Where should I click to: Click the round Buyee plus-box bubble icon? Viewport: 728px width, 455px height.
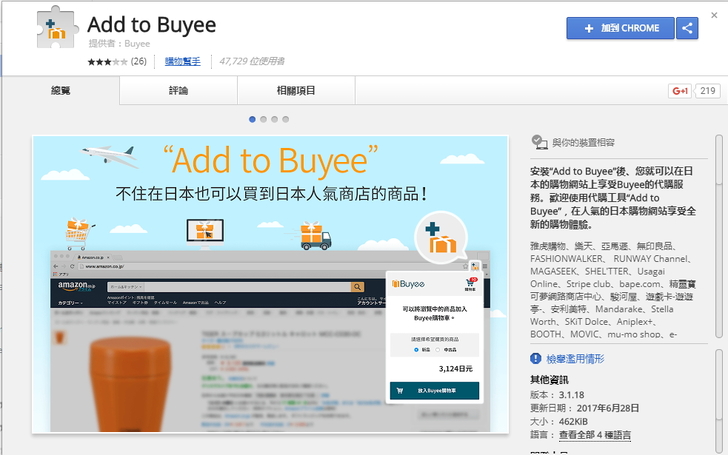pyautogui.click(x=441, y=238)
